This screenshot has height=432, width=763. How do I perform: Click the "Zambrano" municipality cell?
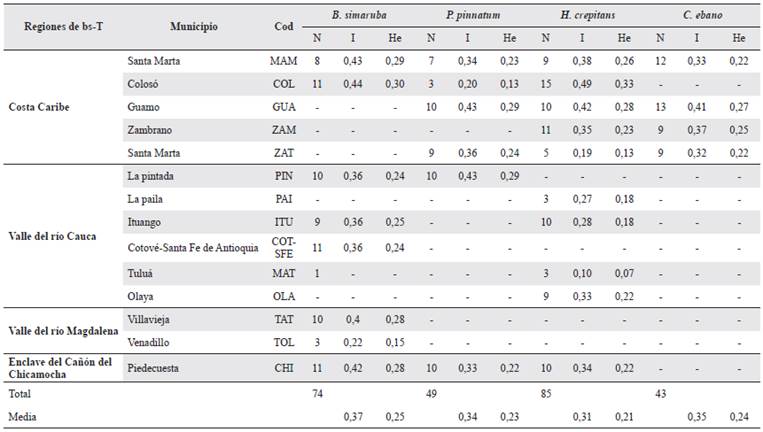(x=149, y=130)
